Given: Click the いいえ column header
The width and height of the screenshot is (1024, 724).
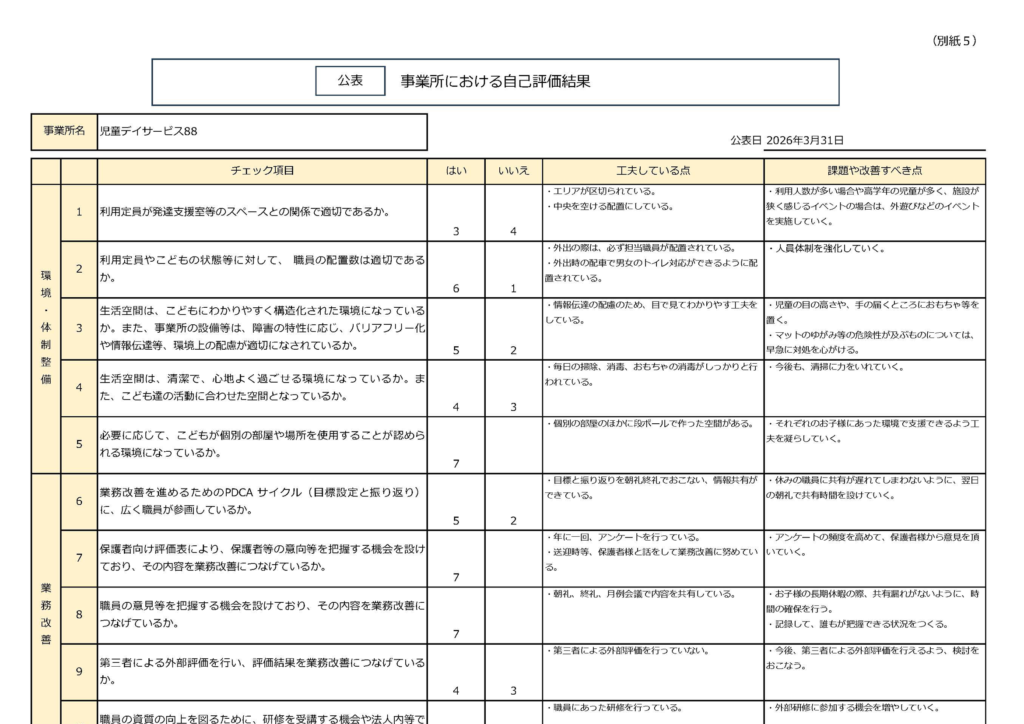Looking at the screenshot, I should [513, 171].
